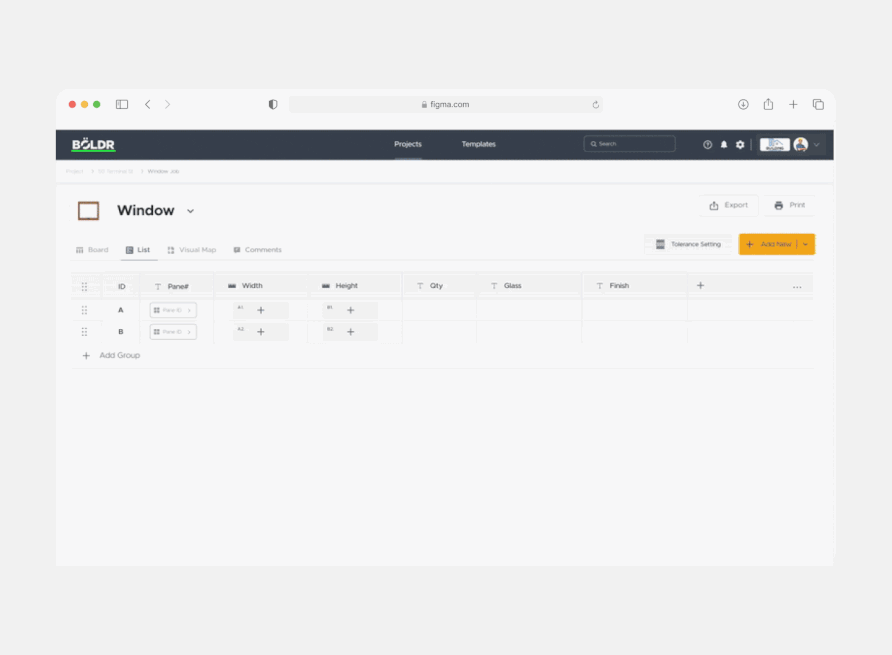Open the help question mark icon

(707, 145)
